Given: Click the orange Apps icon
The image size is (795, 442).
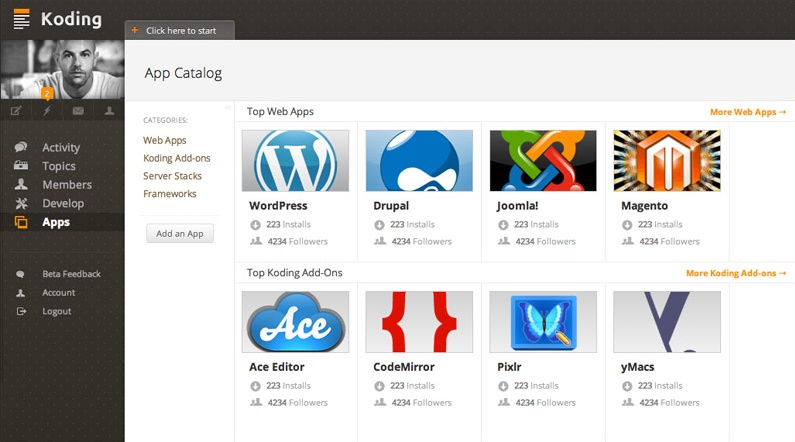Looking at the screenshot, I should (21, 222).
